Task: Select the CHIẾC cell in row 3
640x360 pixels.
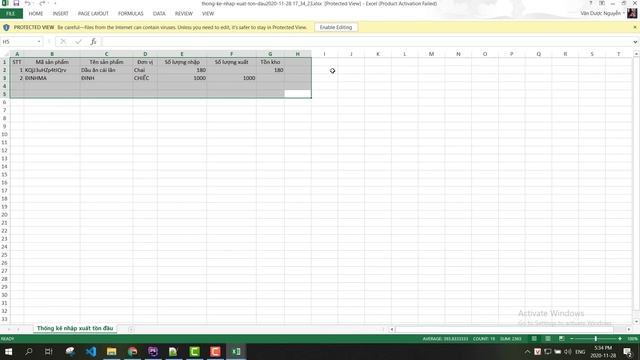Action: 145,78
